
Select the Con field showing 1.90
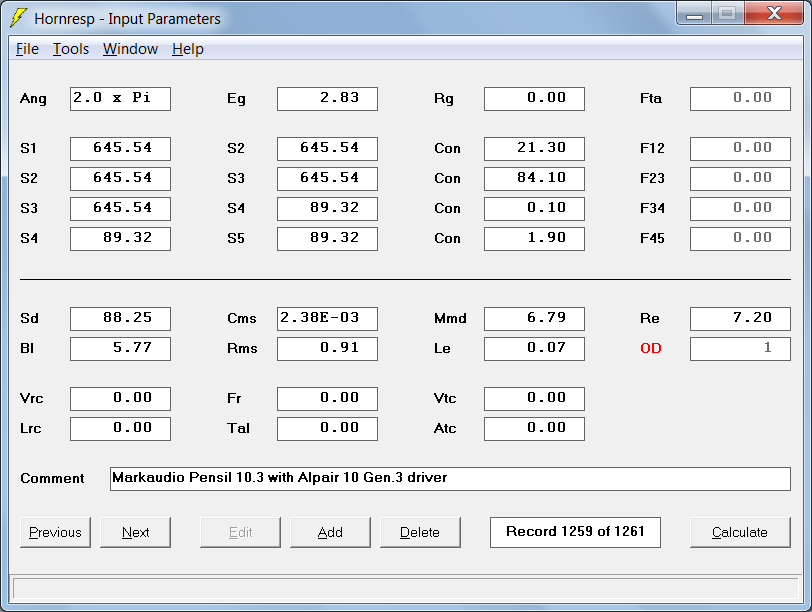[x=534, y=239]
